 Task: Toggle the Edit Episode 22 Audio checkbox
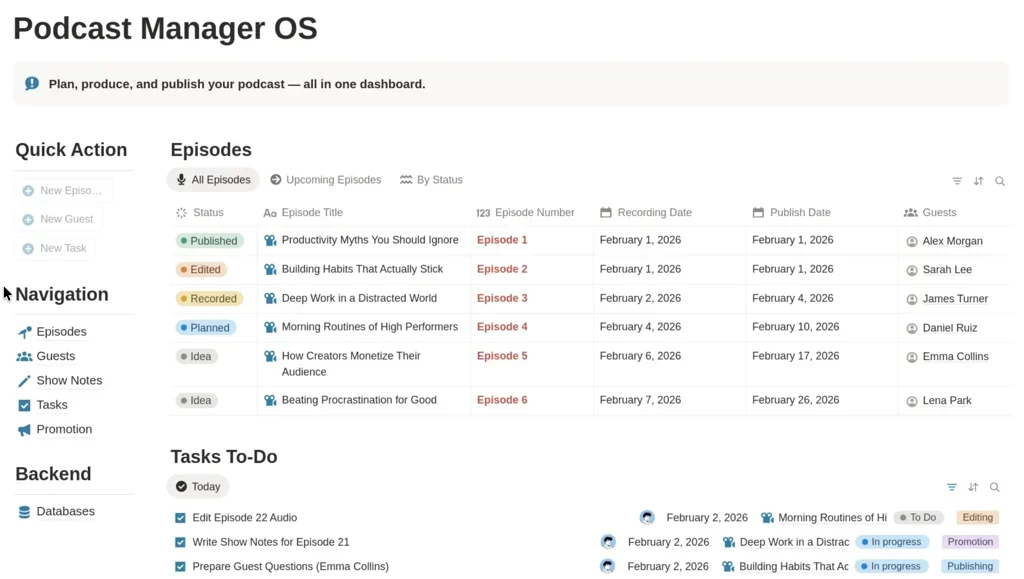(180, 518)
